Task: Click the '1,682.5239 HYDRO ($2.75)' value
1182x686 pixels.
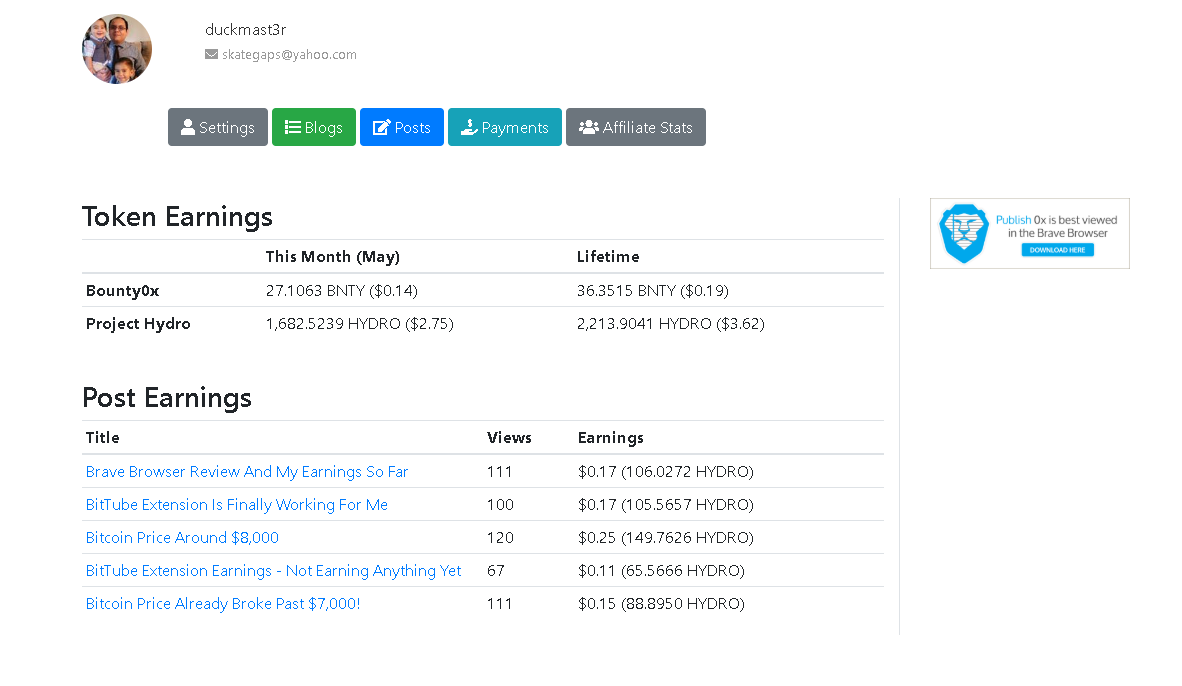Action: 360,324
